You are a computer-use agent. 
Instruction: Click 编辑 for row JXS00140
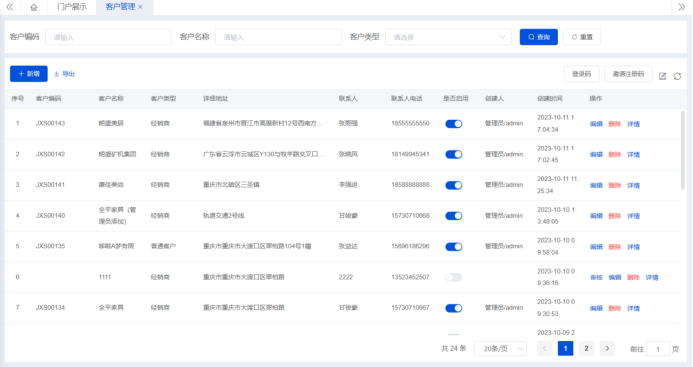pyautogui.click(x=596, y=216)
